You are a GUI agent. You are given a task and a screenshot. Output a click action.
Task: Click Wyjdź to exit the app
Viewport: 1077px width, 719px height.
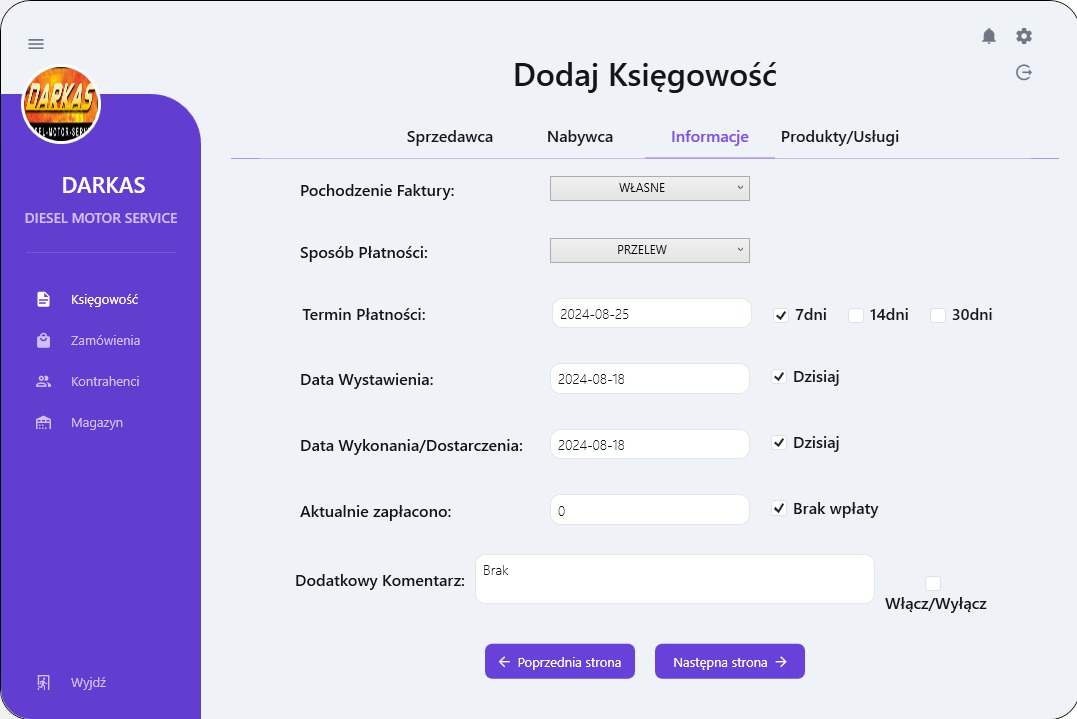[x=89, y=682]
